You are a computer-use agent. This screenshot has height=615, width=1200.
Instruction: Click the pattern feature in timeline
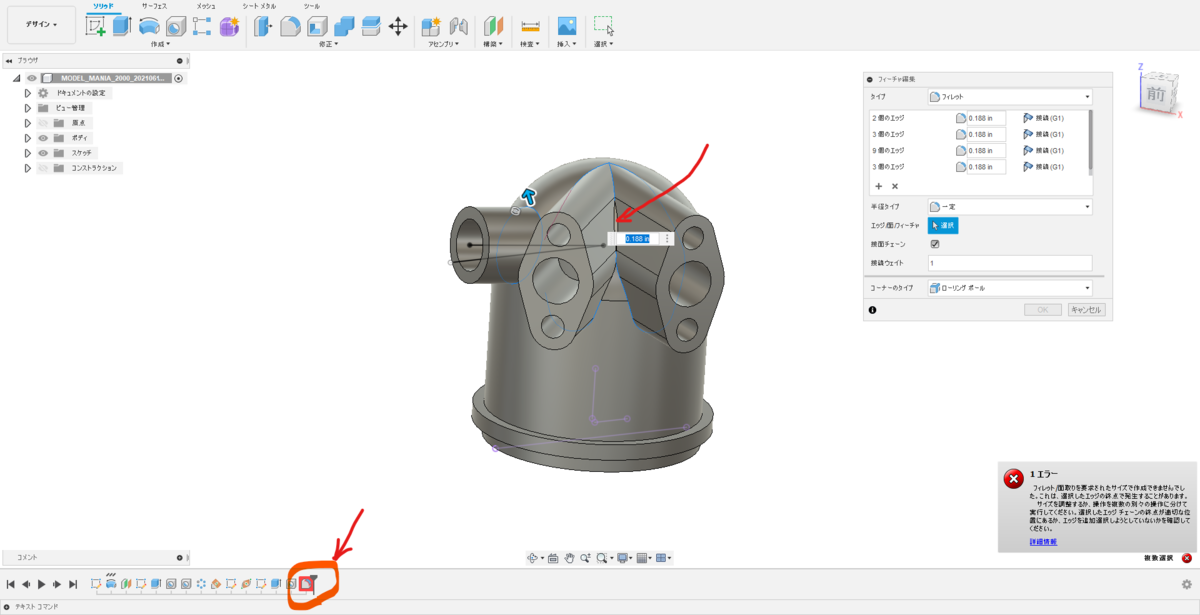coord(201,584)
